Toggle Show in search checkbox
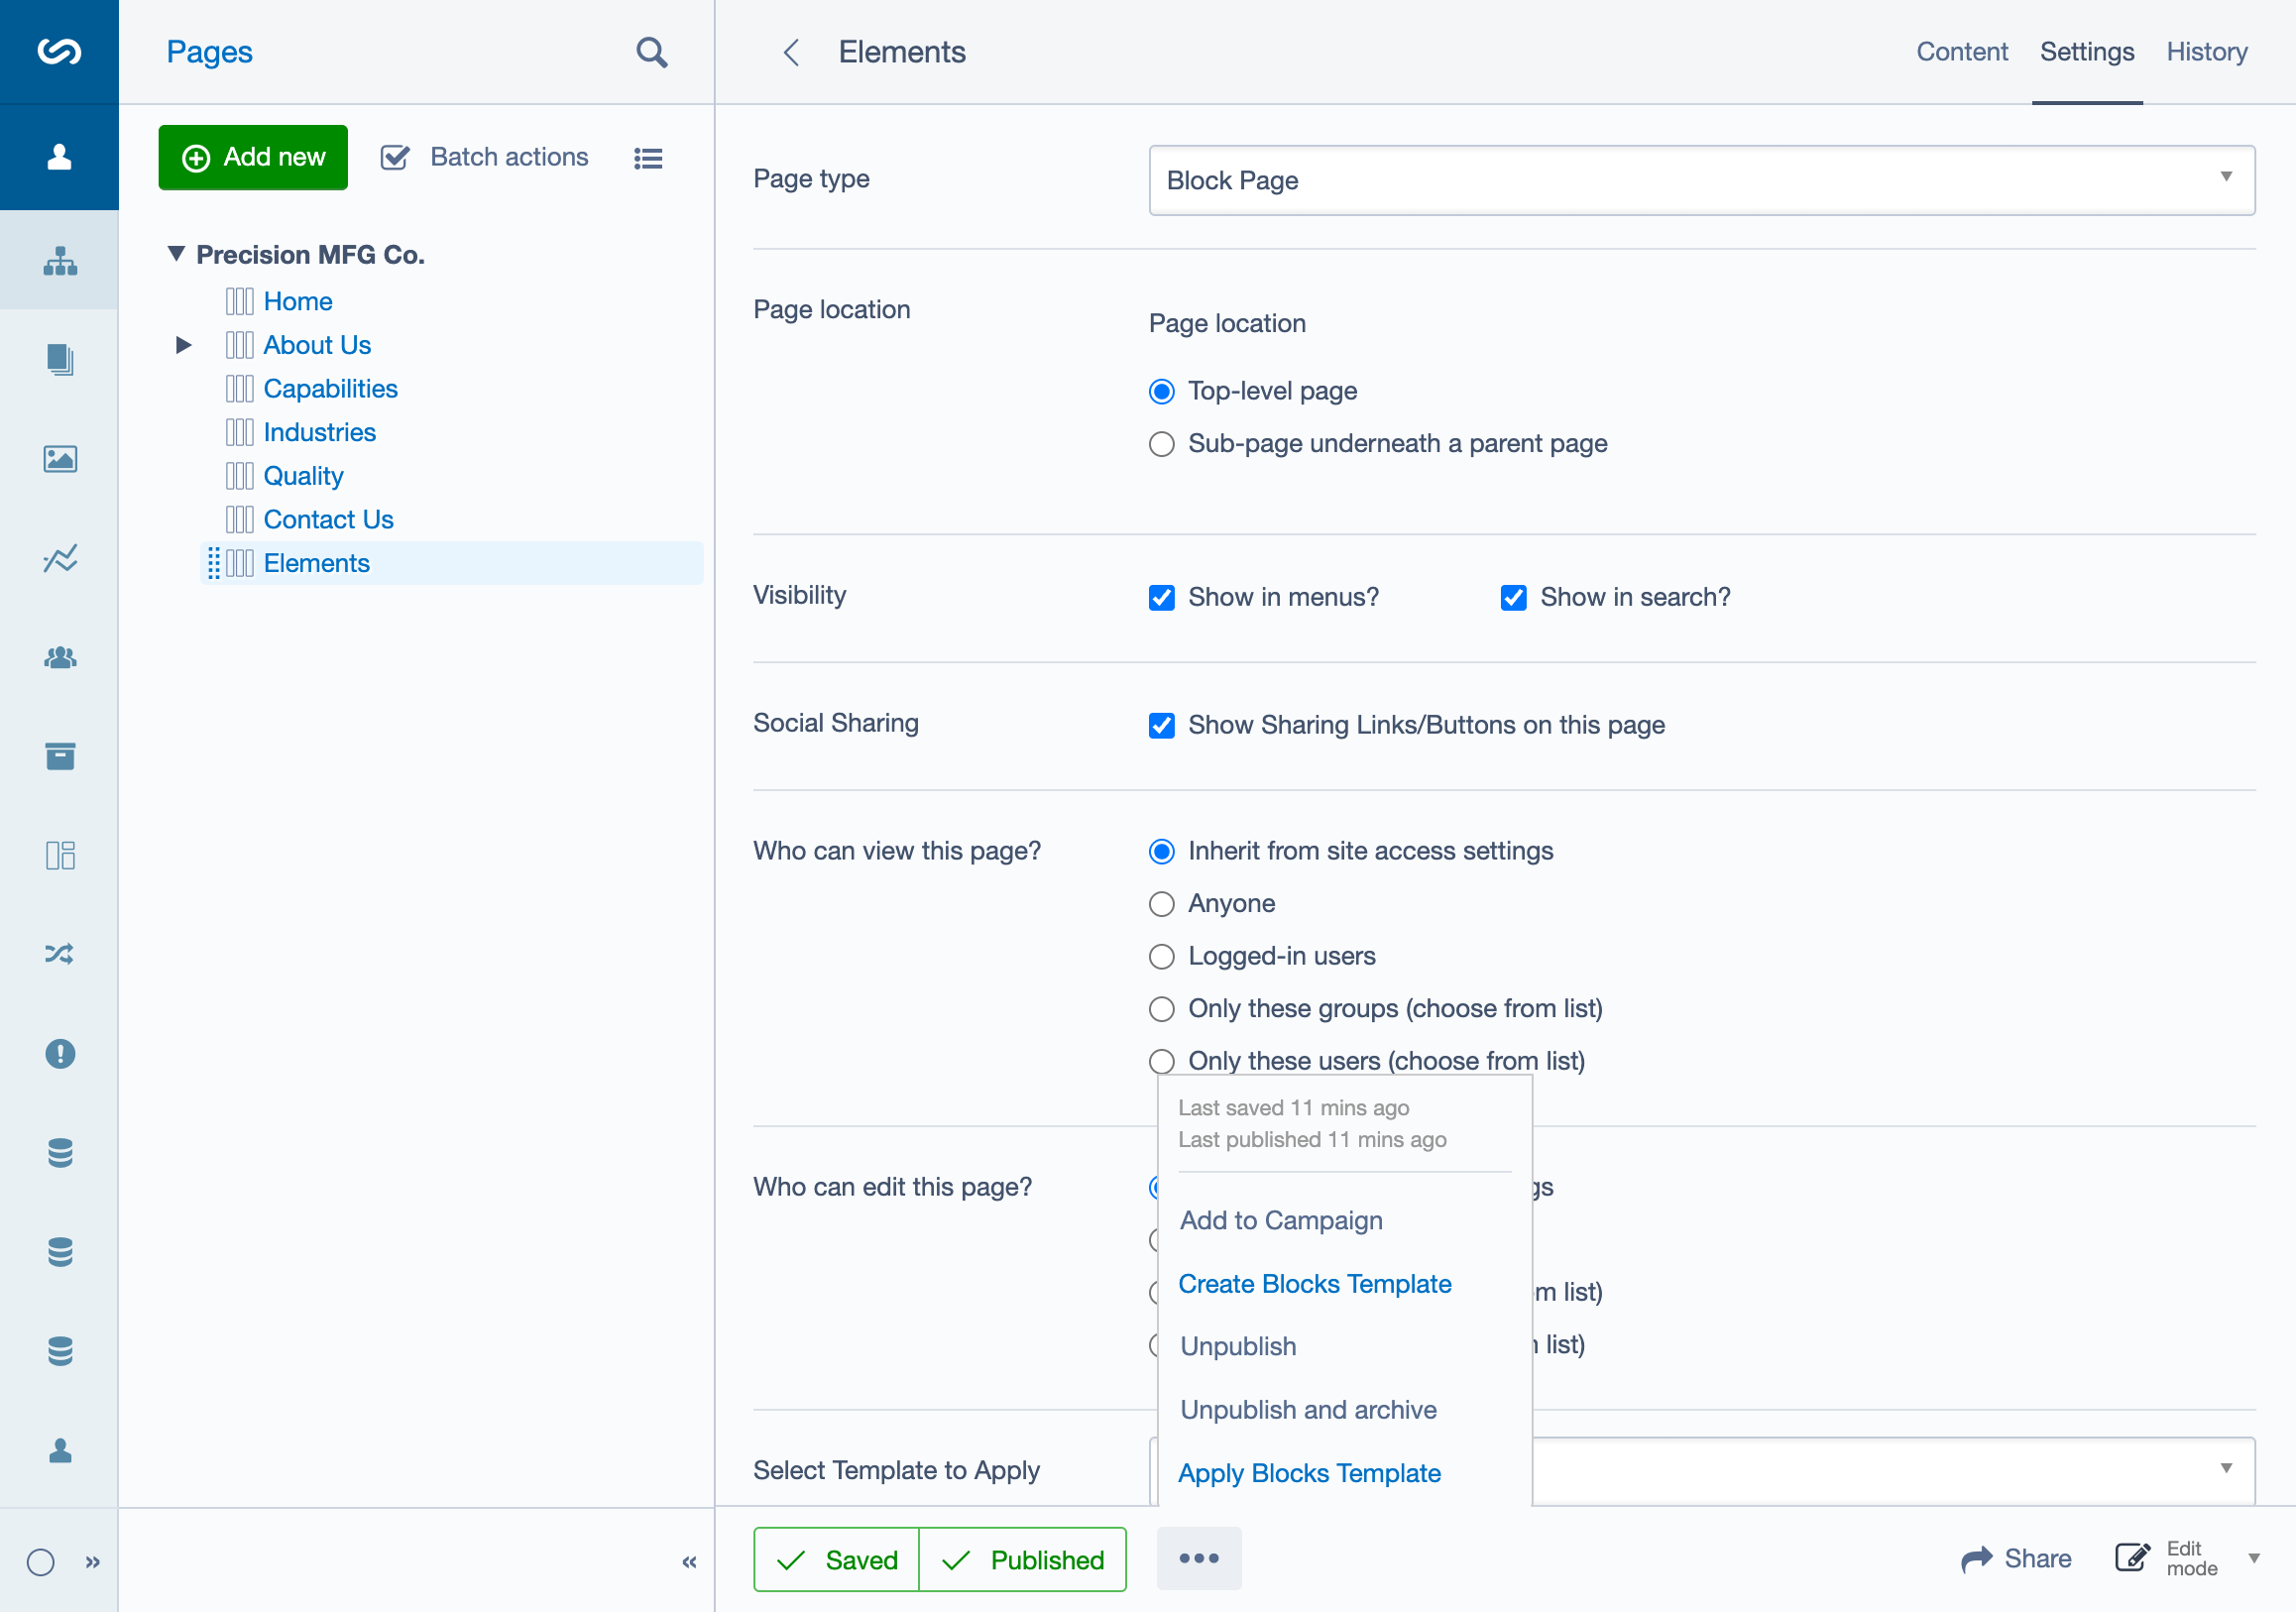Viewport: 2296px width, 1612px height. pyautogui.click(x=1513, y=598)
